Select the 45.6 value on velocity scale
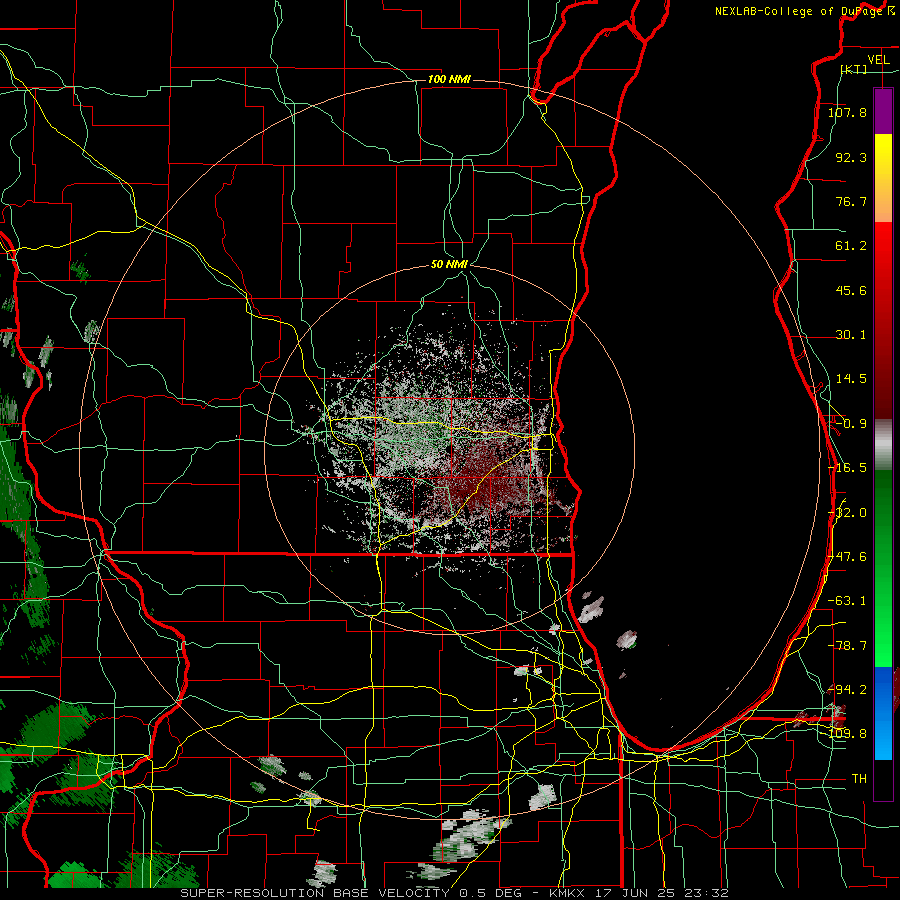Image resolution: width=900 pixels, height=900 pixels. click(x=851, y=290)
